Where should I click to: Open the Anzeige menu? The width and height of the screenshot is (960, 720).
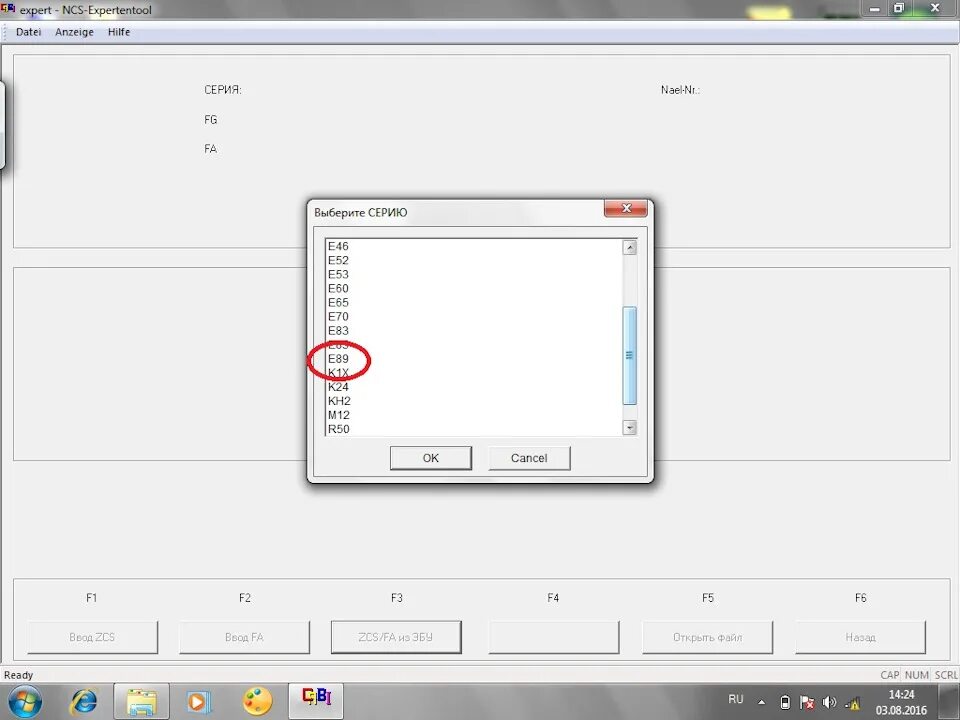tap(74, 32)
